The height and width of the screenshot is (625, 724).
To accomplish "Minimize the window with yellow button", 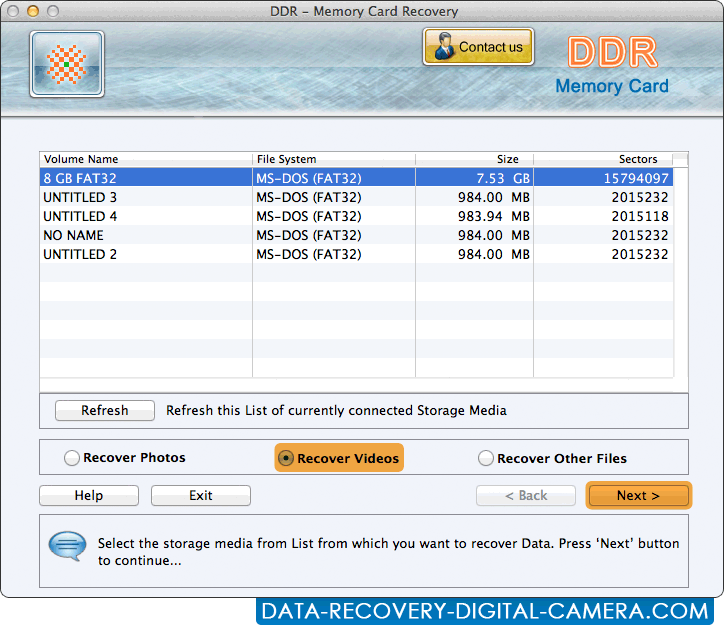I will tap(33, 11).
